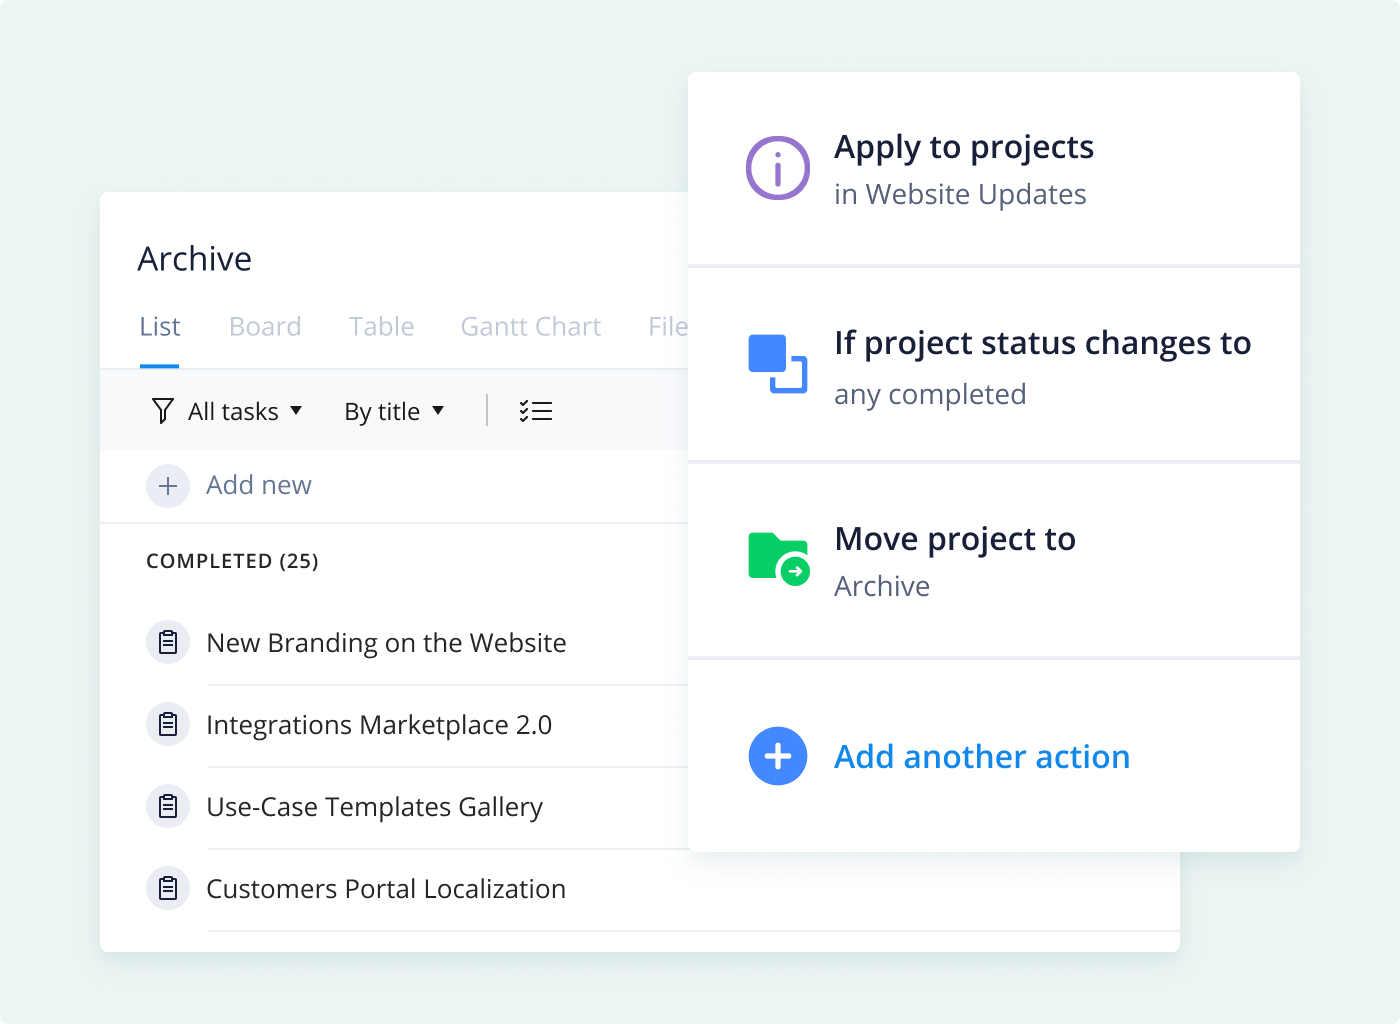1400x1024 pixels.
Task: Collapse the COMPLETED (25) section header
Action: 232,561
